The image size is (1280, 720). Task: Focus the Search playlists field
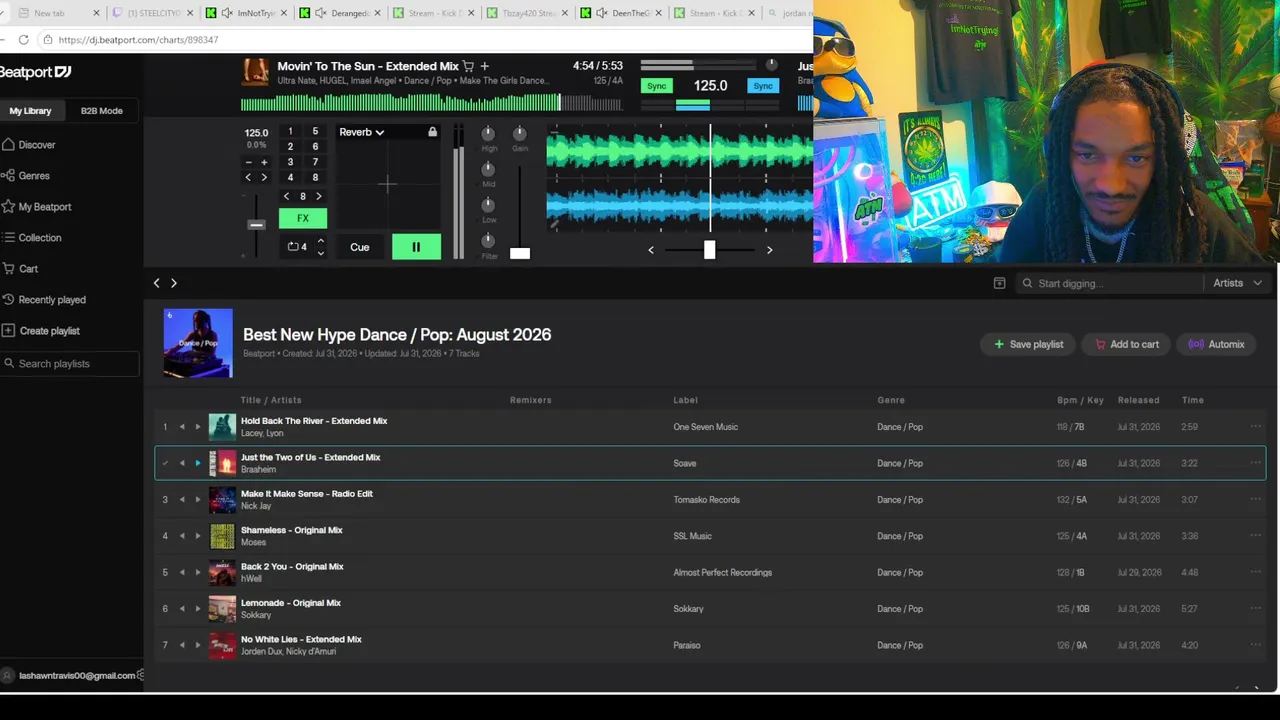69,364
